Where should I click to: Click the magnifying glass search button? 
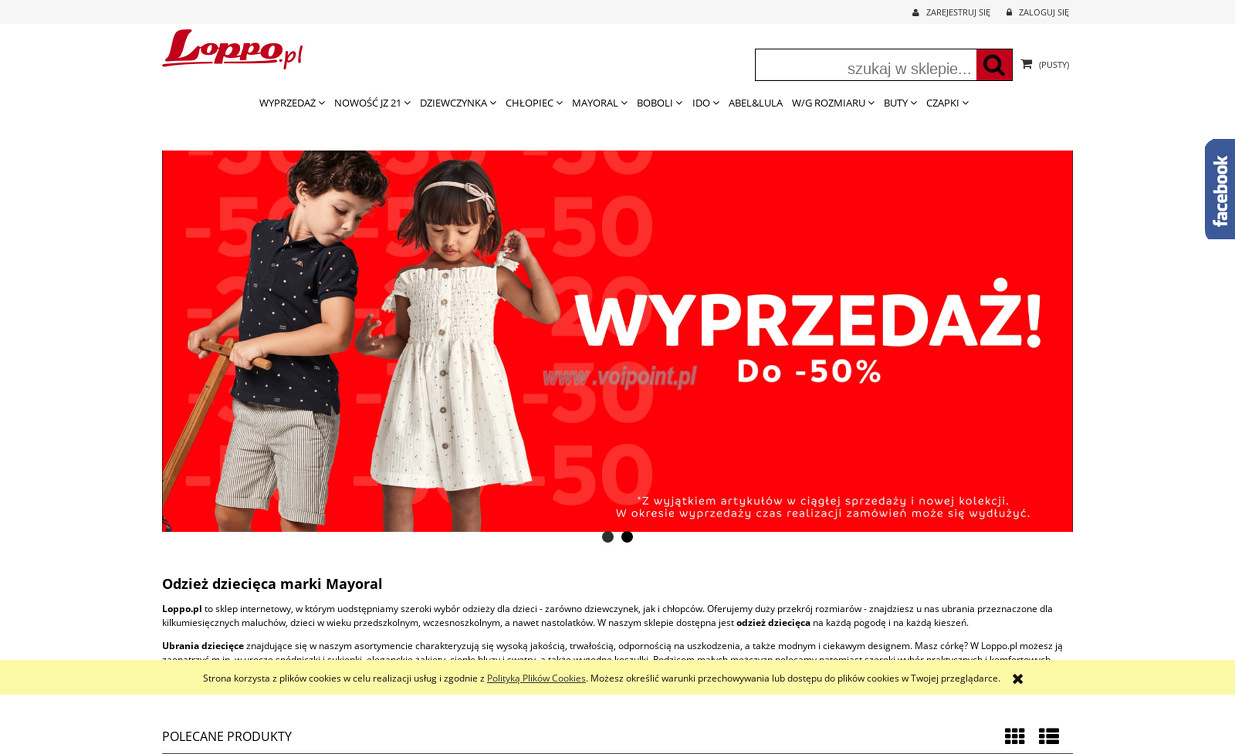pyautogui.click(x=994, y=65)
